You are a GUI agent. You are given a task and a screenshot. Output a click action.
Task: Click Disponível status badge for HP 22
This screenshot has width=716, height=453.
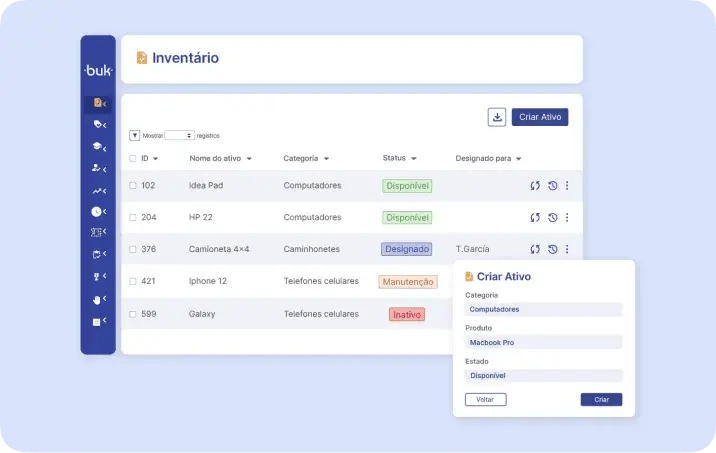coord(407,218)
